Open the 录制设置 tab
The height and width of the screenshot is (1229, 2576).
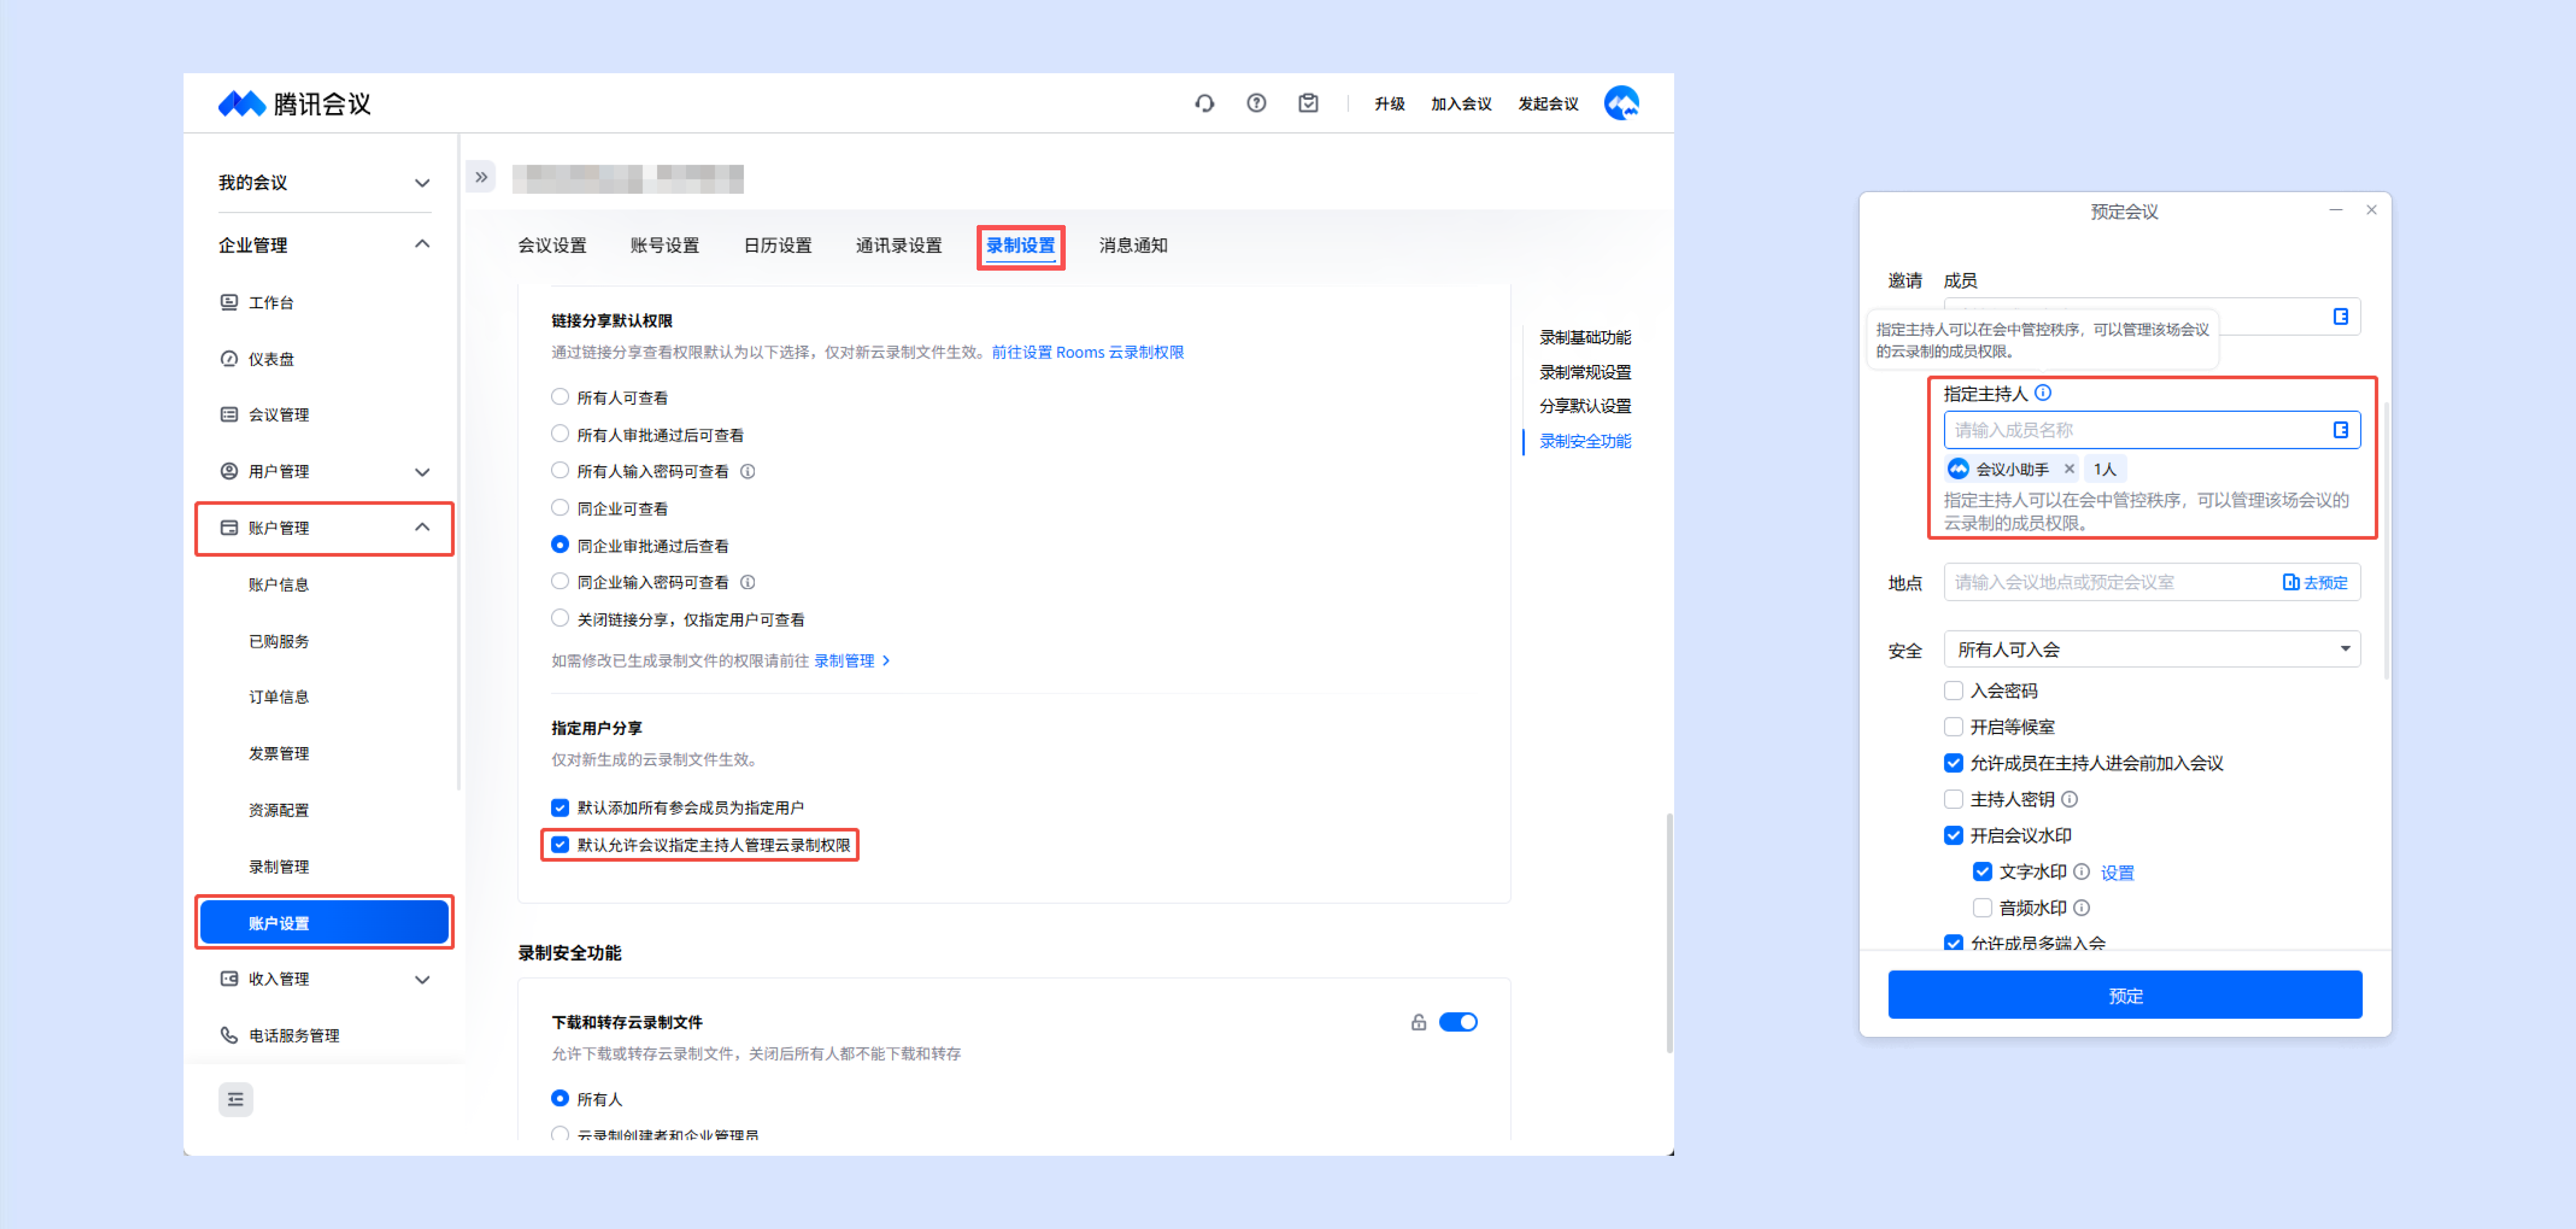pyautogui.click(x=1020, y=246)
